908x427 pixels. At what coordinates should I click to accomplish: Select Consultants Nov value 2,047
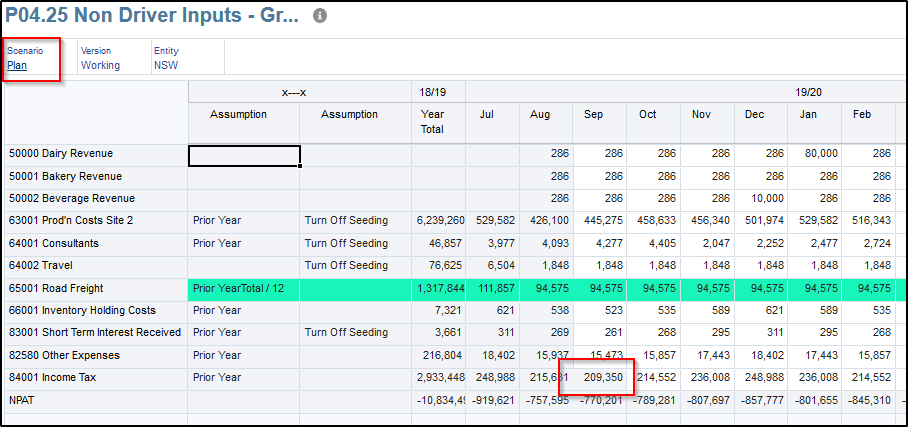[707, 243]
